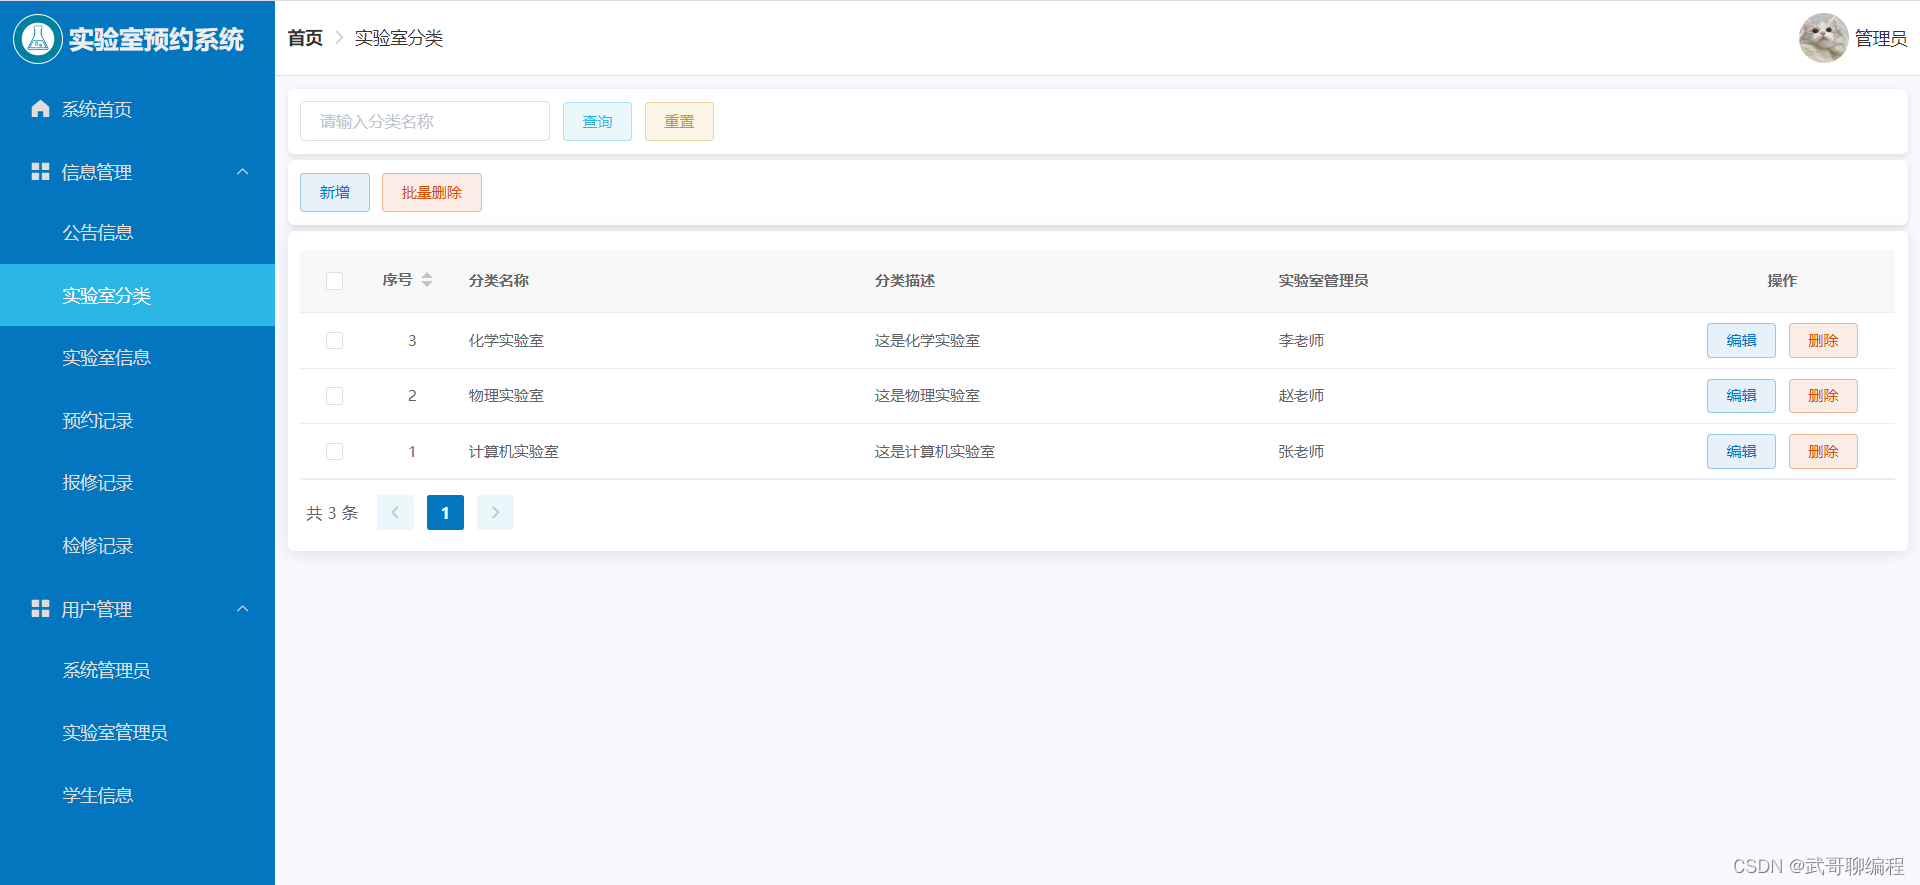Click the 首页 breadcrumb link
Viewport: 1920px width, 885px height.
coord(305,38)
